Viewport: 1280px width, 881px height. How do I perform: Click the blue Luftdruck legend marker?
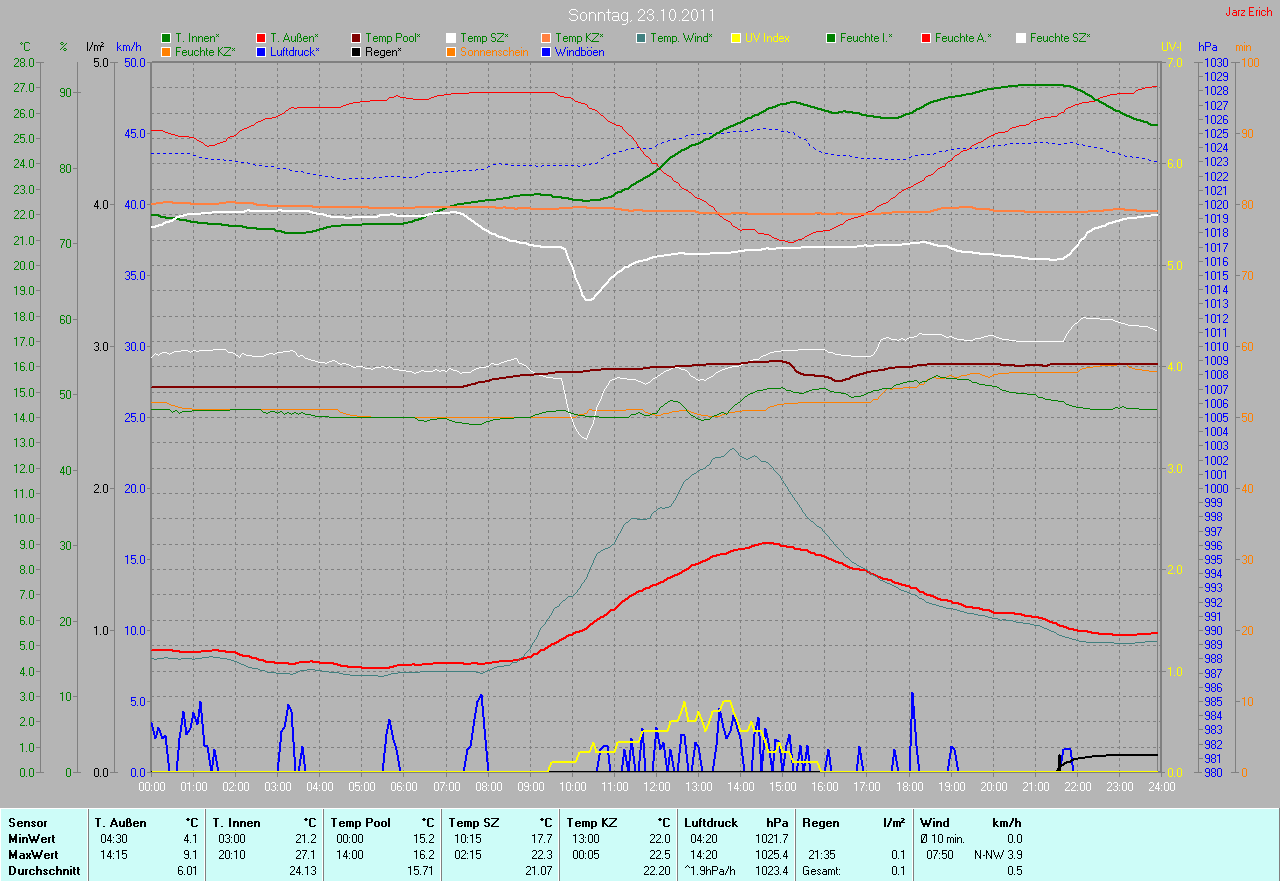261,52
